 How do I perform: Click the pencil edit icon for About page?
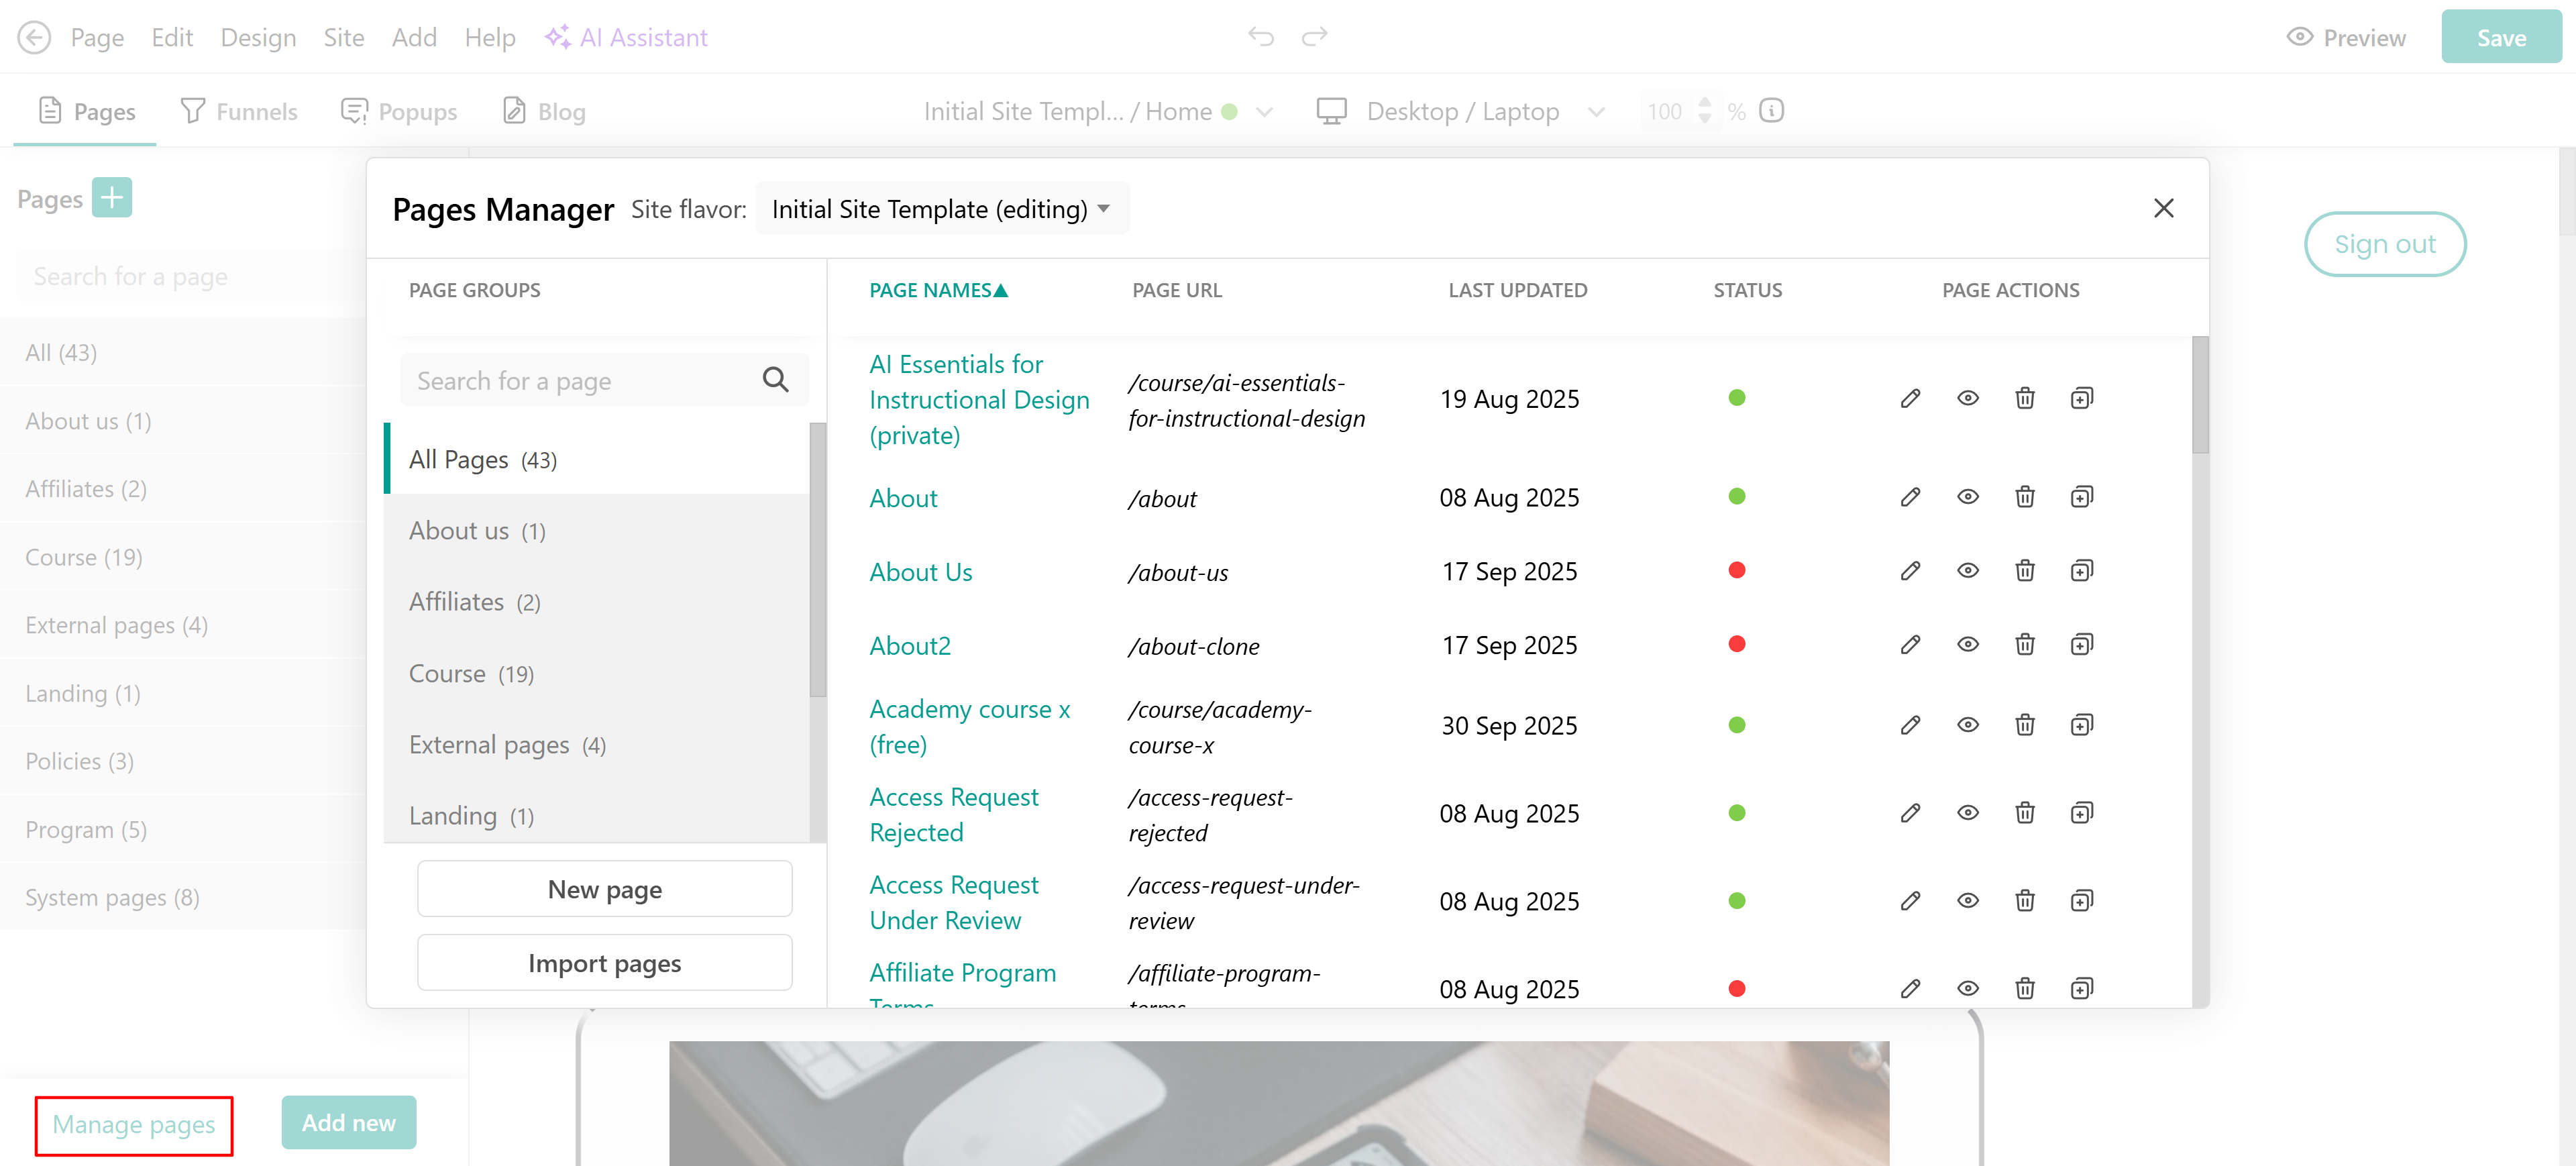[x=1910, y=497]
